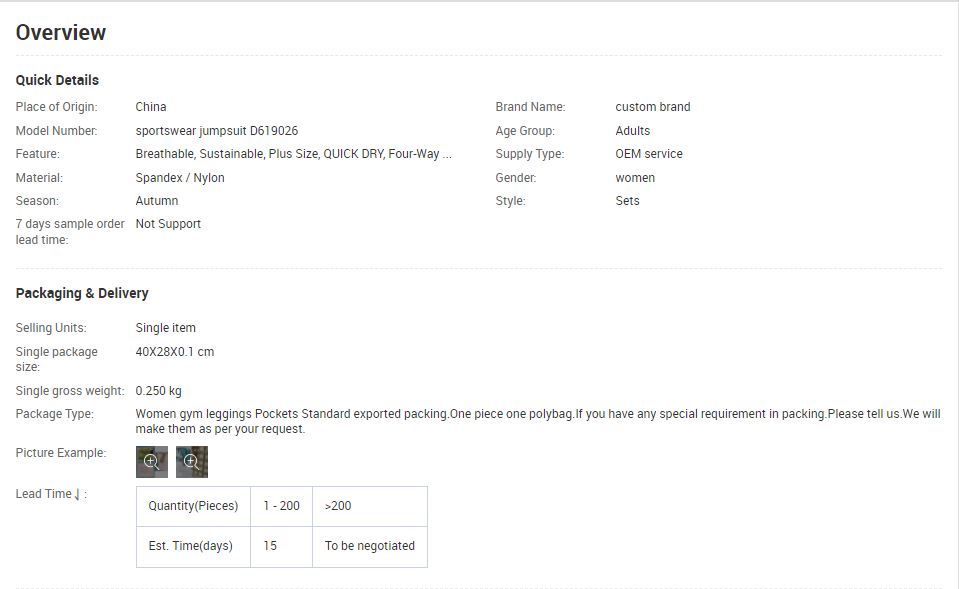The image size is (959, 589).
Task: Open the second picture example thumbnail
Action: [192, 462]
